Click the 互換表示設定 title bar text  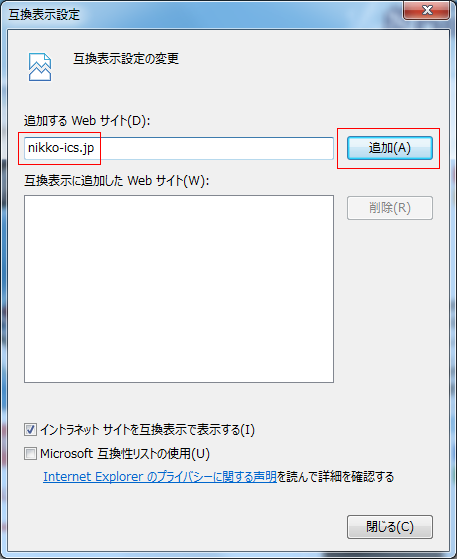[x=44, y=15]
